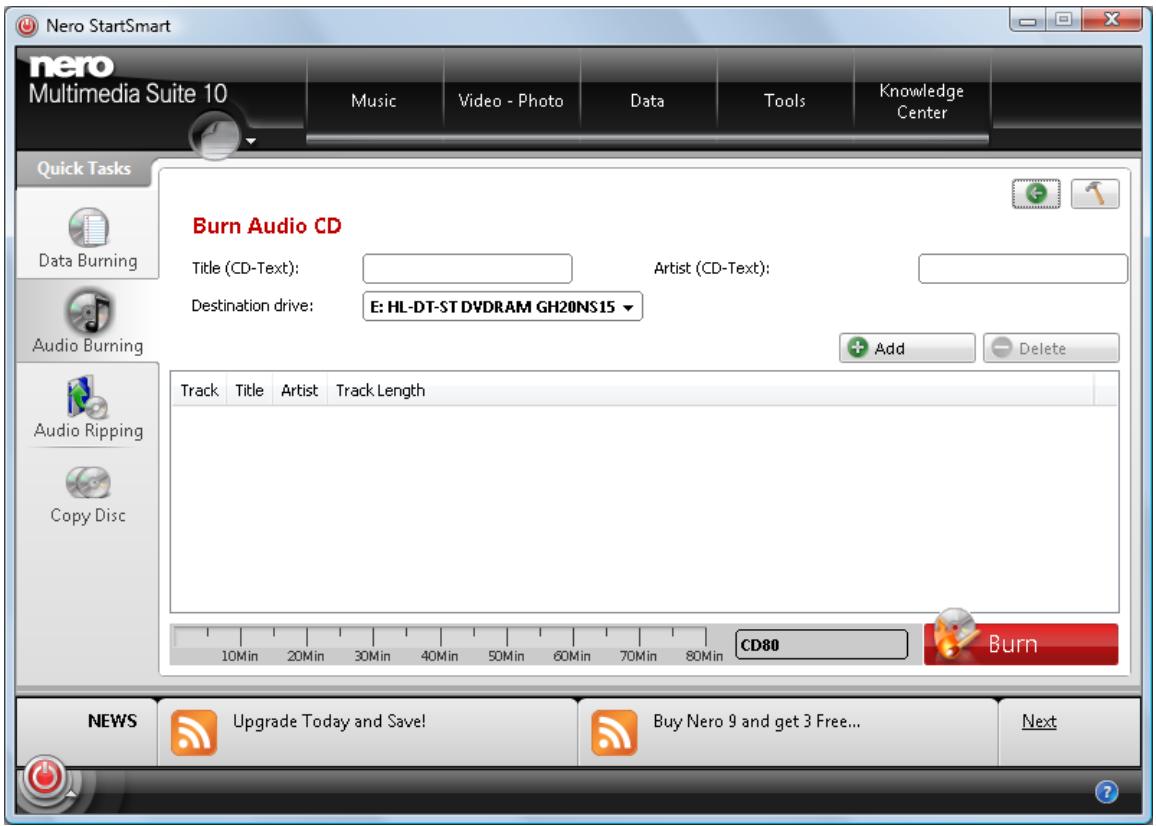This screenshot has width=1156, height=826.
Task: Expand the small arrow beside the launcher orb
Action: (251, 141)
